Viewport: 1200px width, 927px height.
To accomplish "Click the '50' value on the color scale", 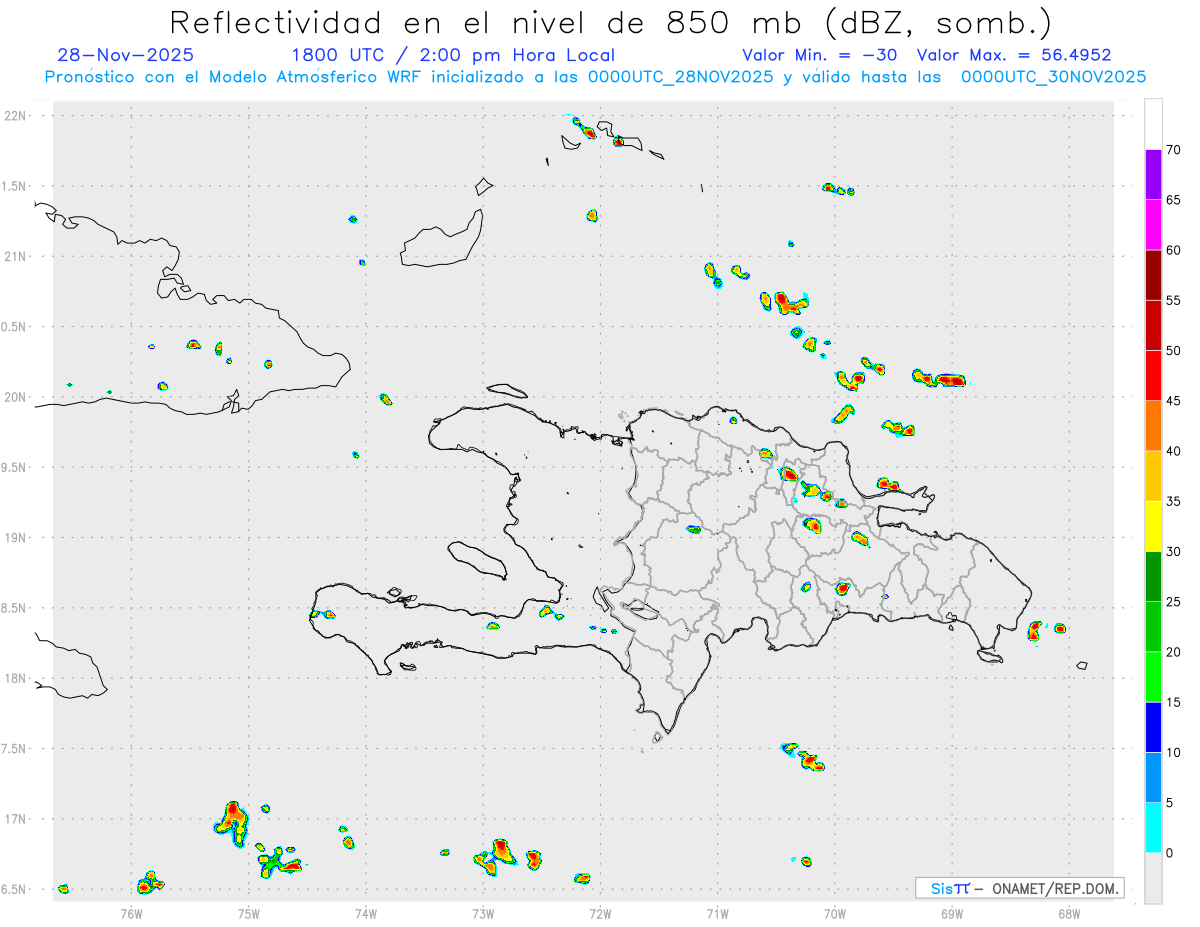I will coord(1174,351).
